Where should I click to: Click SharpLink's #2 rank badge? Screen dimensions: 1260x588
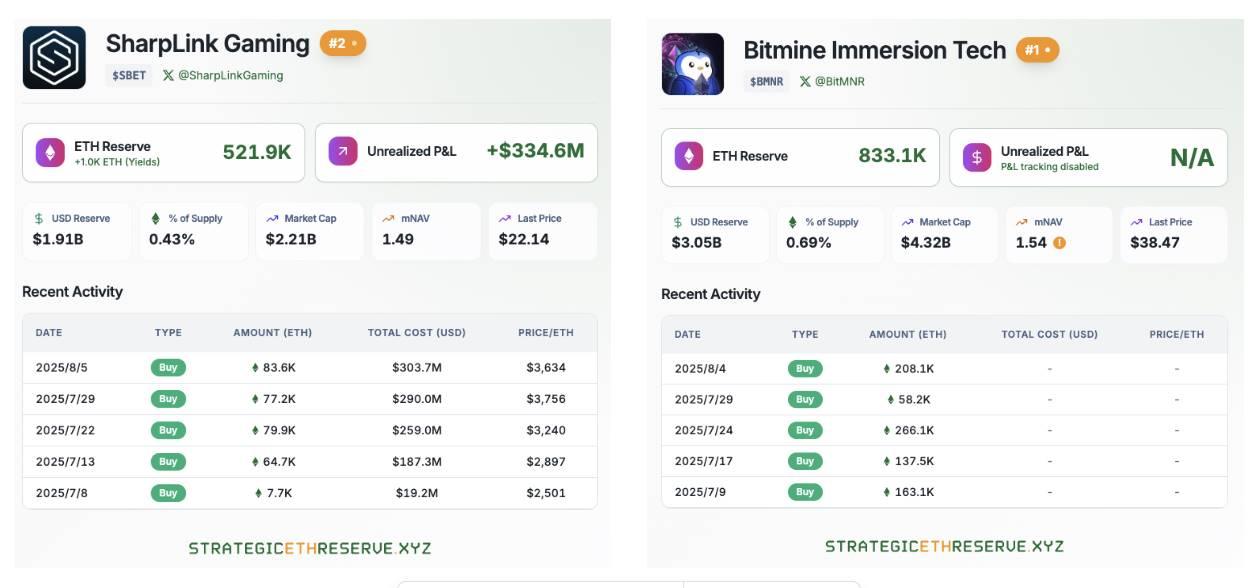[x=342, y=43]
